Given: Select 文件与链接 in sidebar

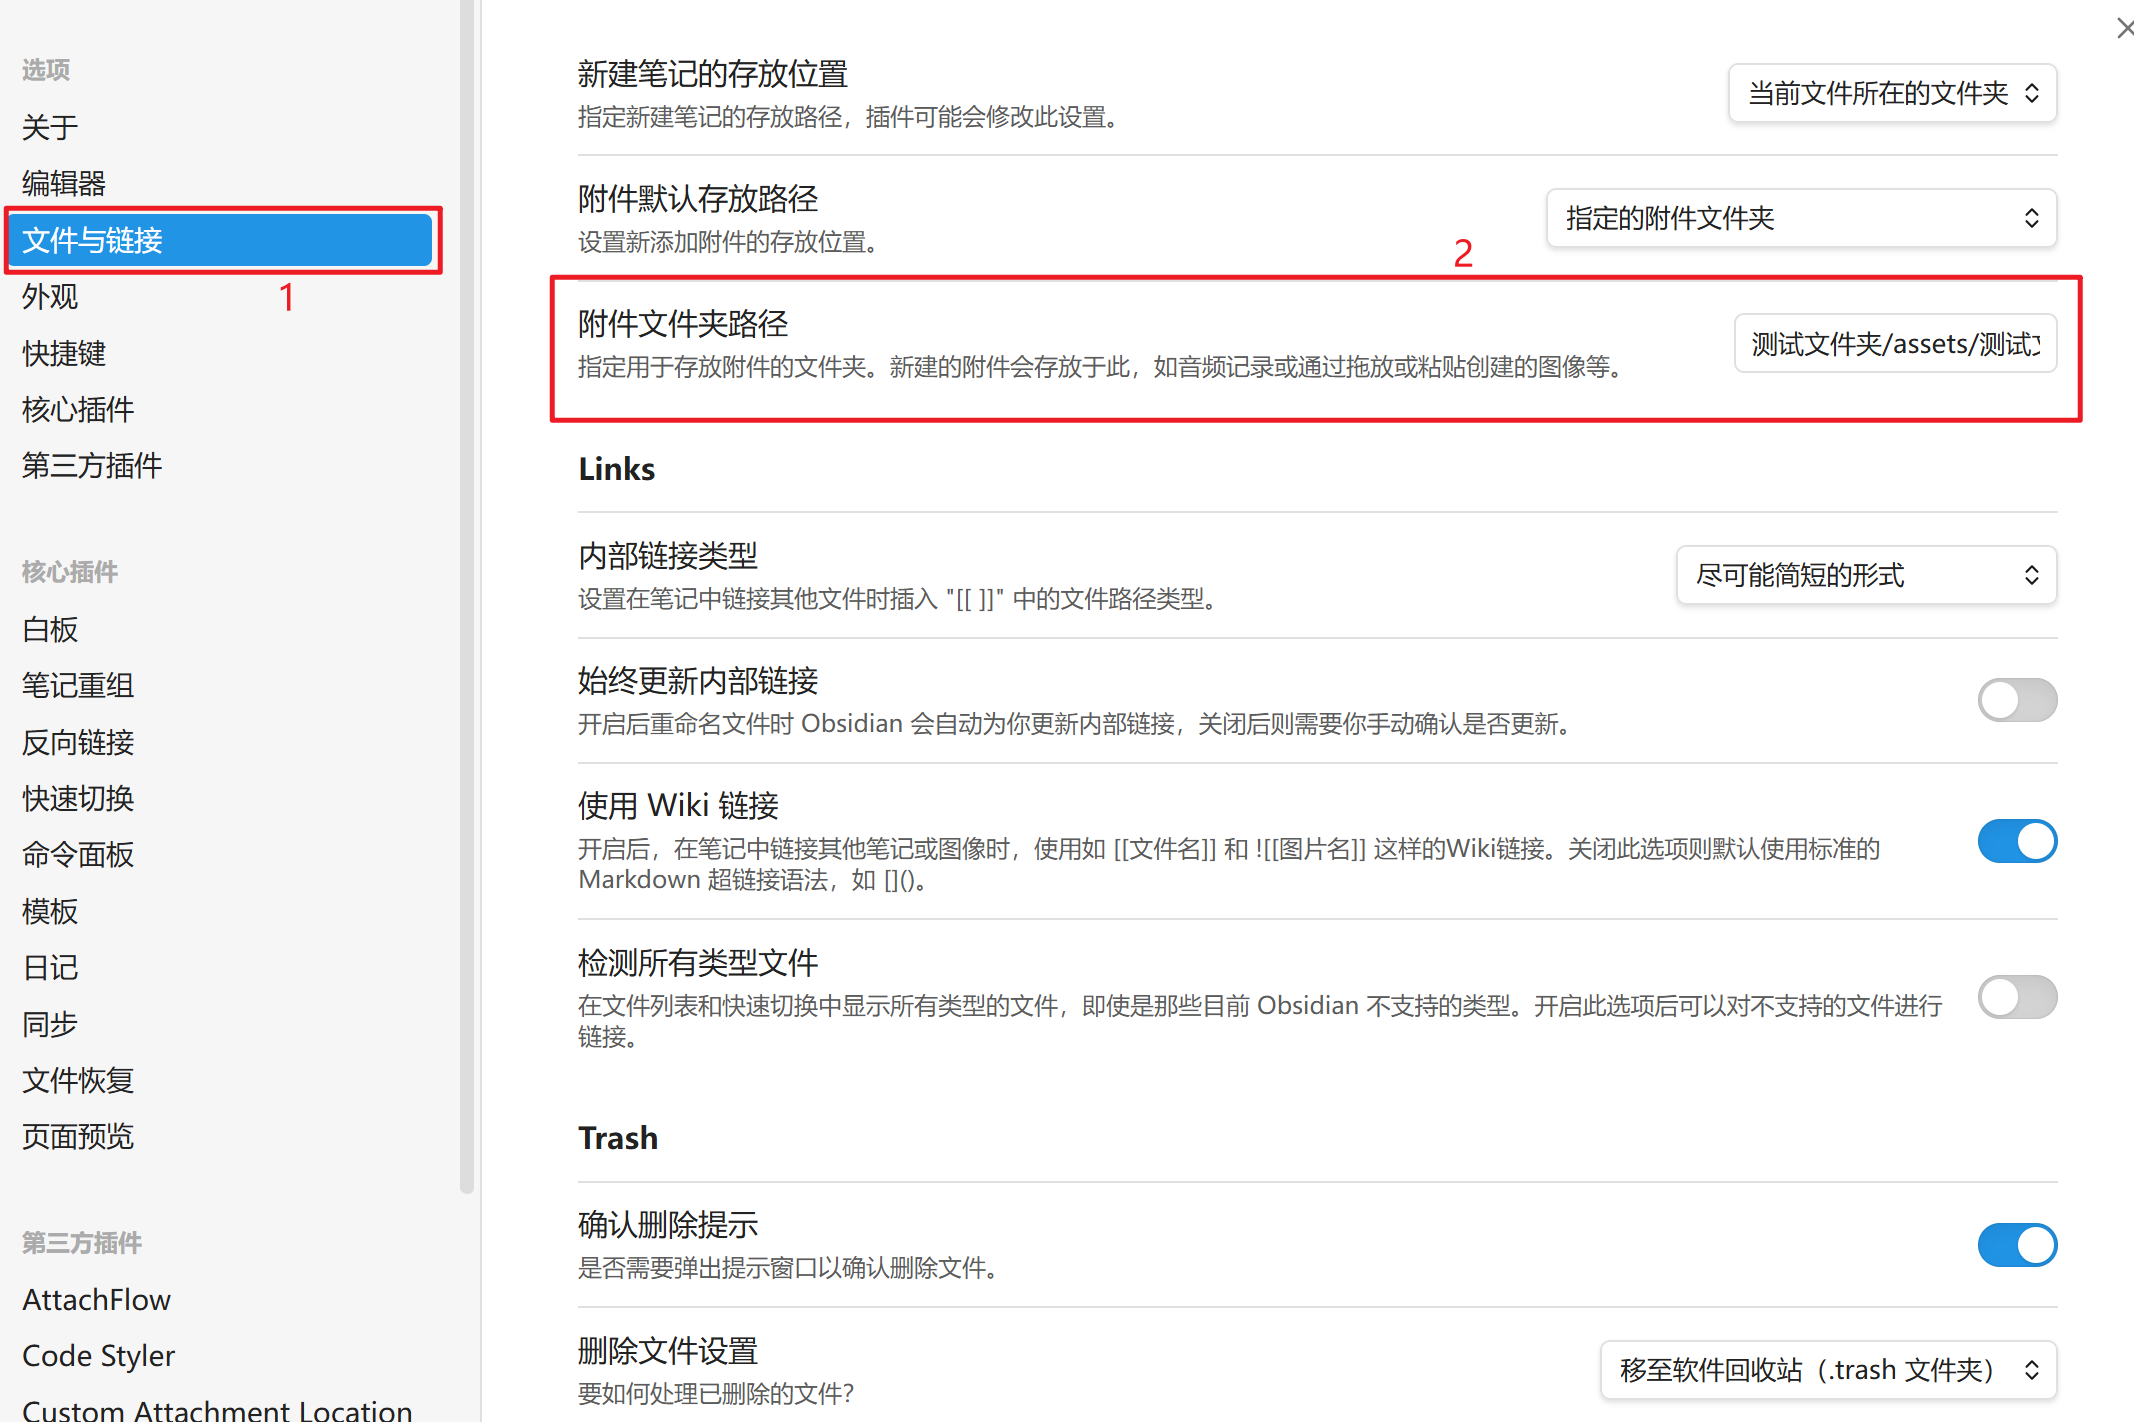Looking at the screenshot, I should (220, 240).
